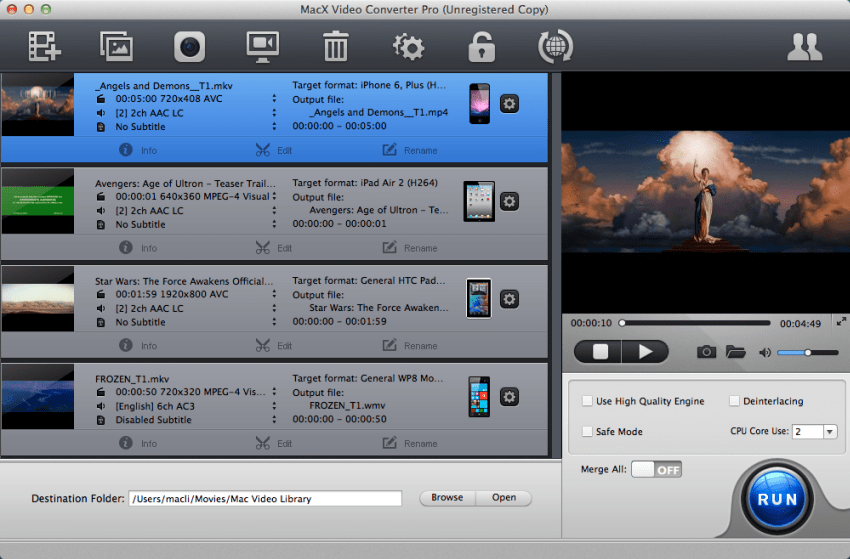Open audio track selector for Angels and Demons
Viewport: 850px width, 559px height.
[274, 113]
